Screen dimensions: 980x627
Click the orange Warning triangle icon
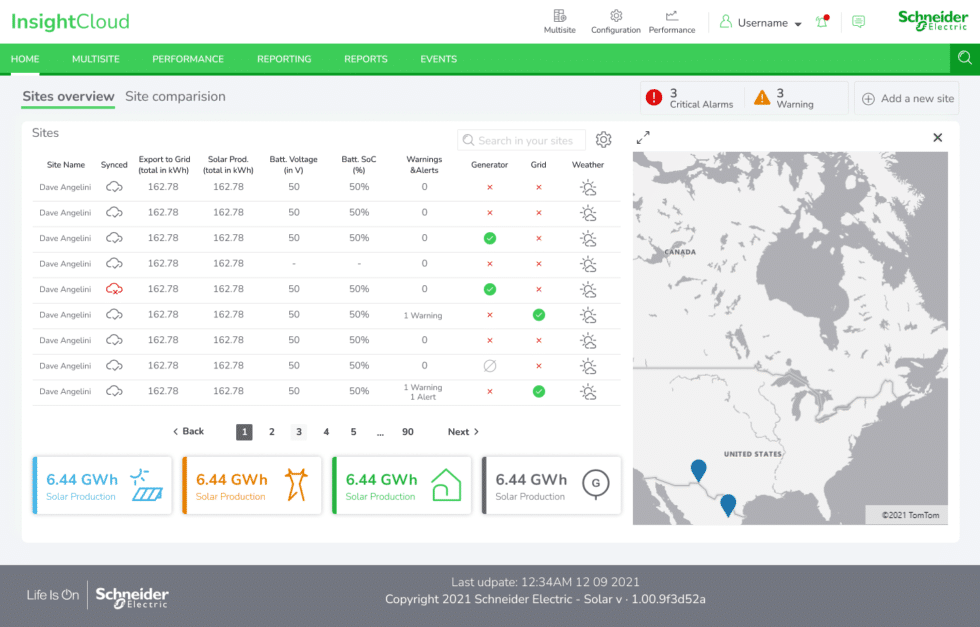tap(762, 98)
